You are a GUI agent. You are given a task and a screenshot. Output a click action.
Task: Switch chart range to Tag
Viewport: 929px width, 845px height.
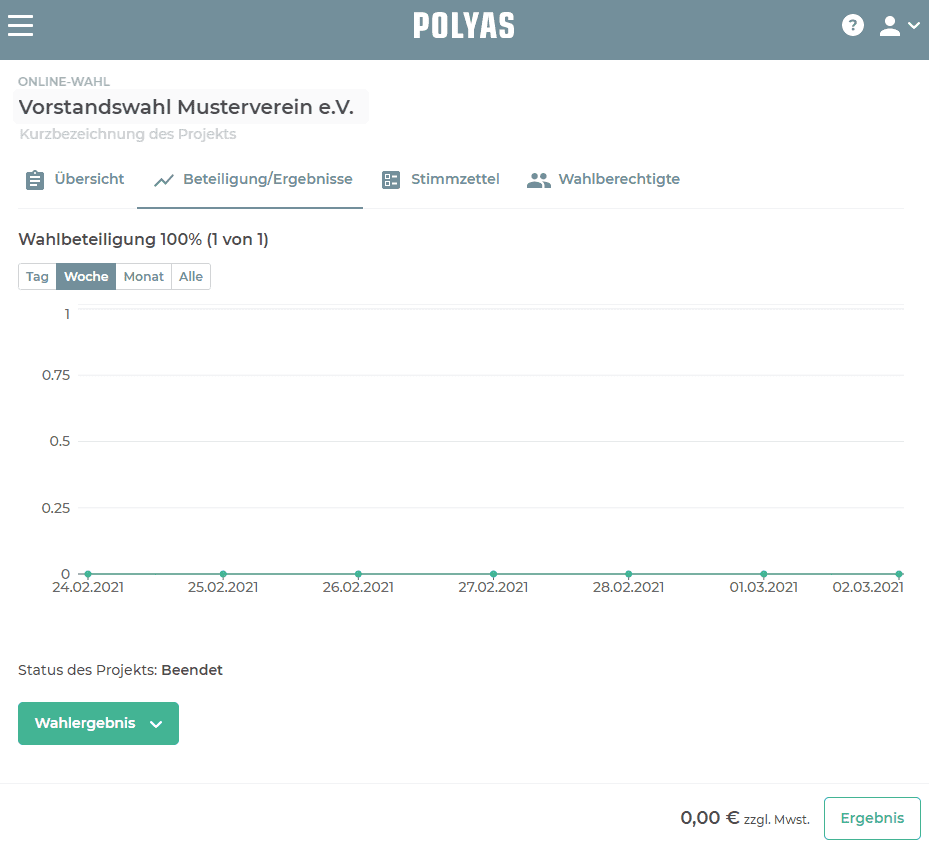click(x=37, y=277)
